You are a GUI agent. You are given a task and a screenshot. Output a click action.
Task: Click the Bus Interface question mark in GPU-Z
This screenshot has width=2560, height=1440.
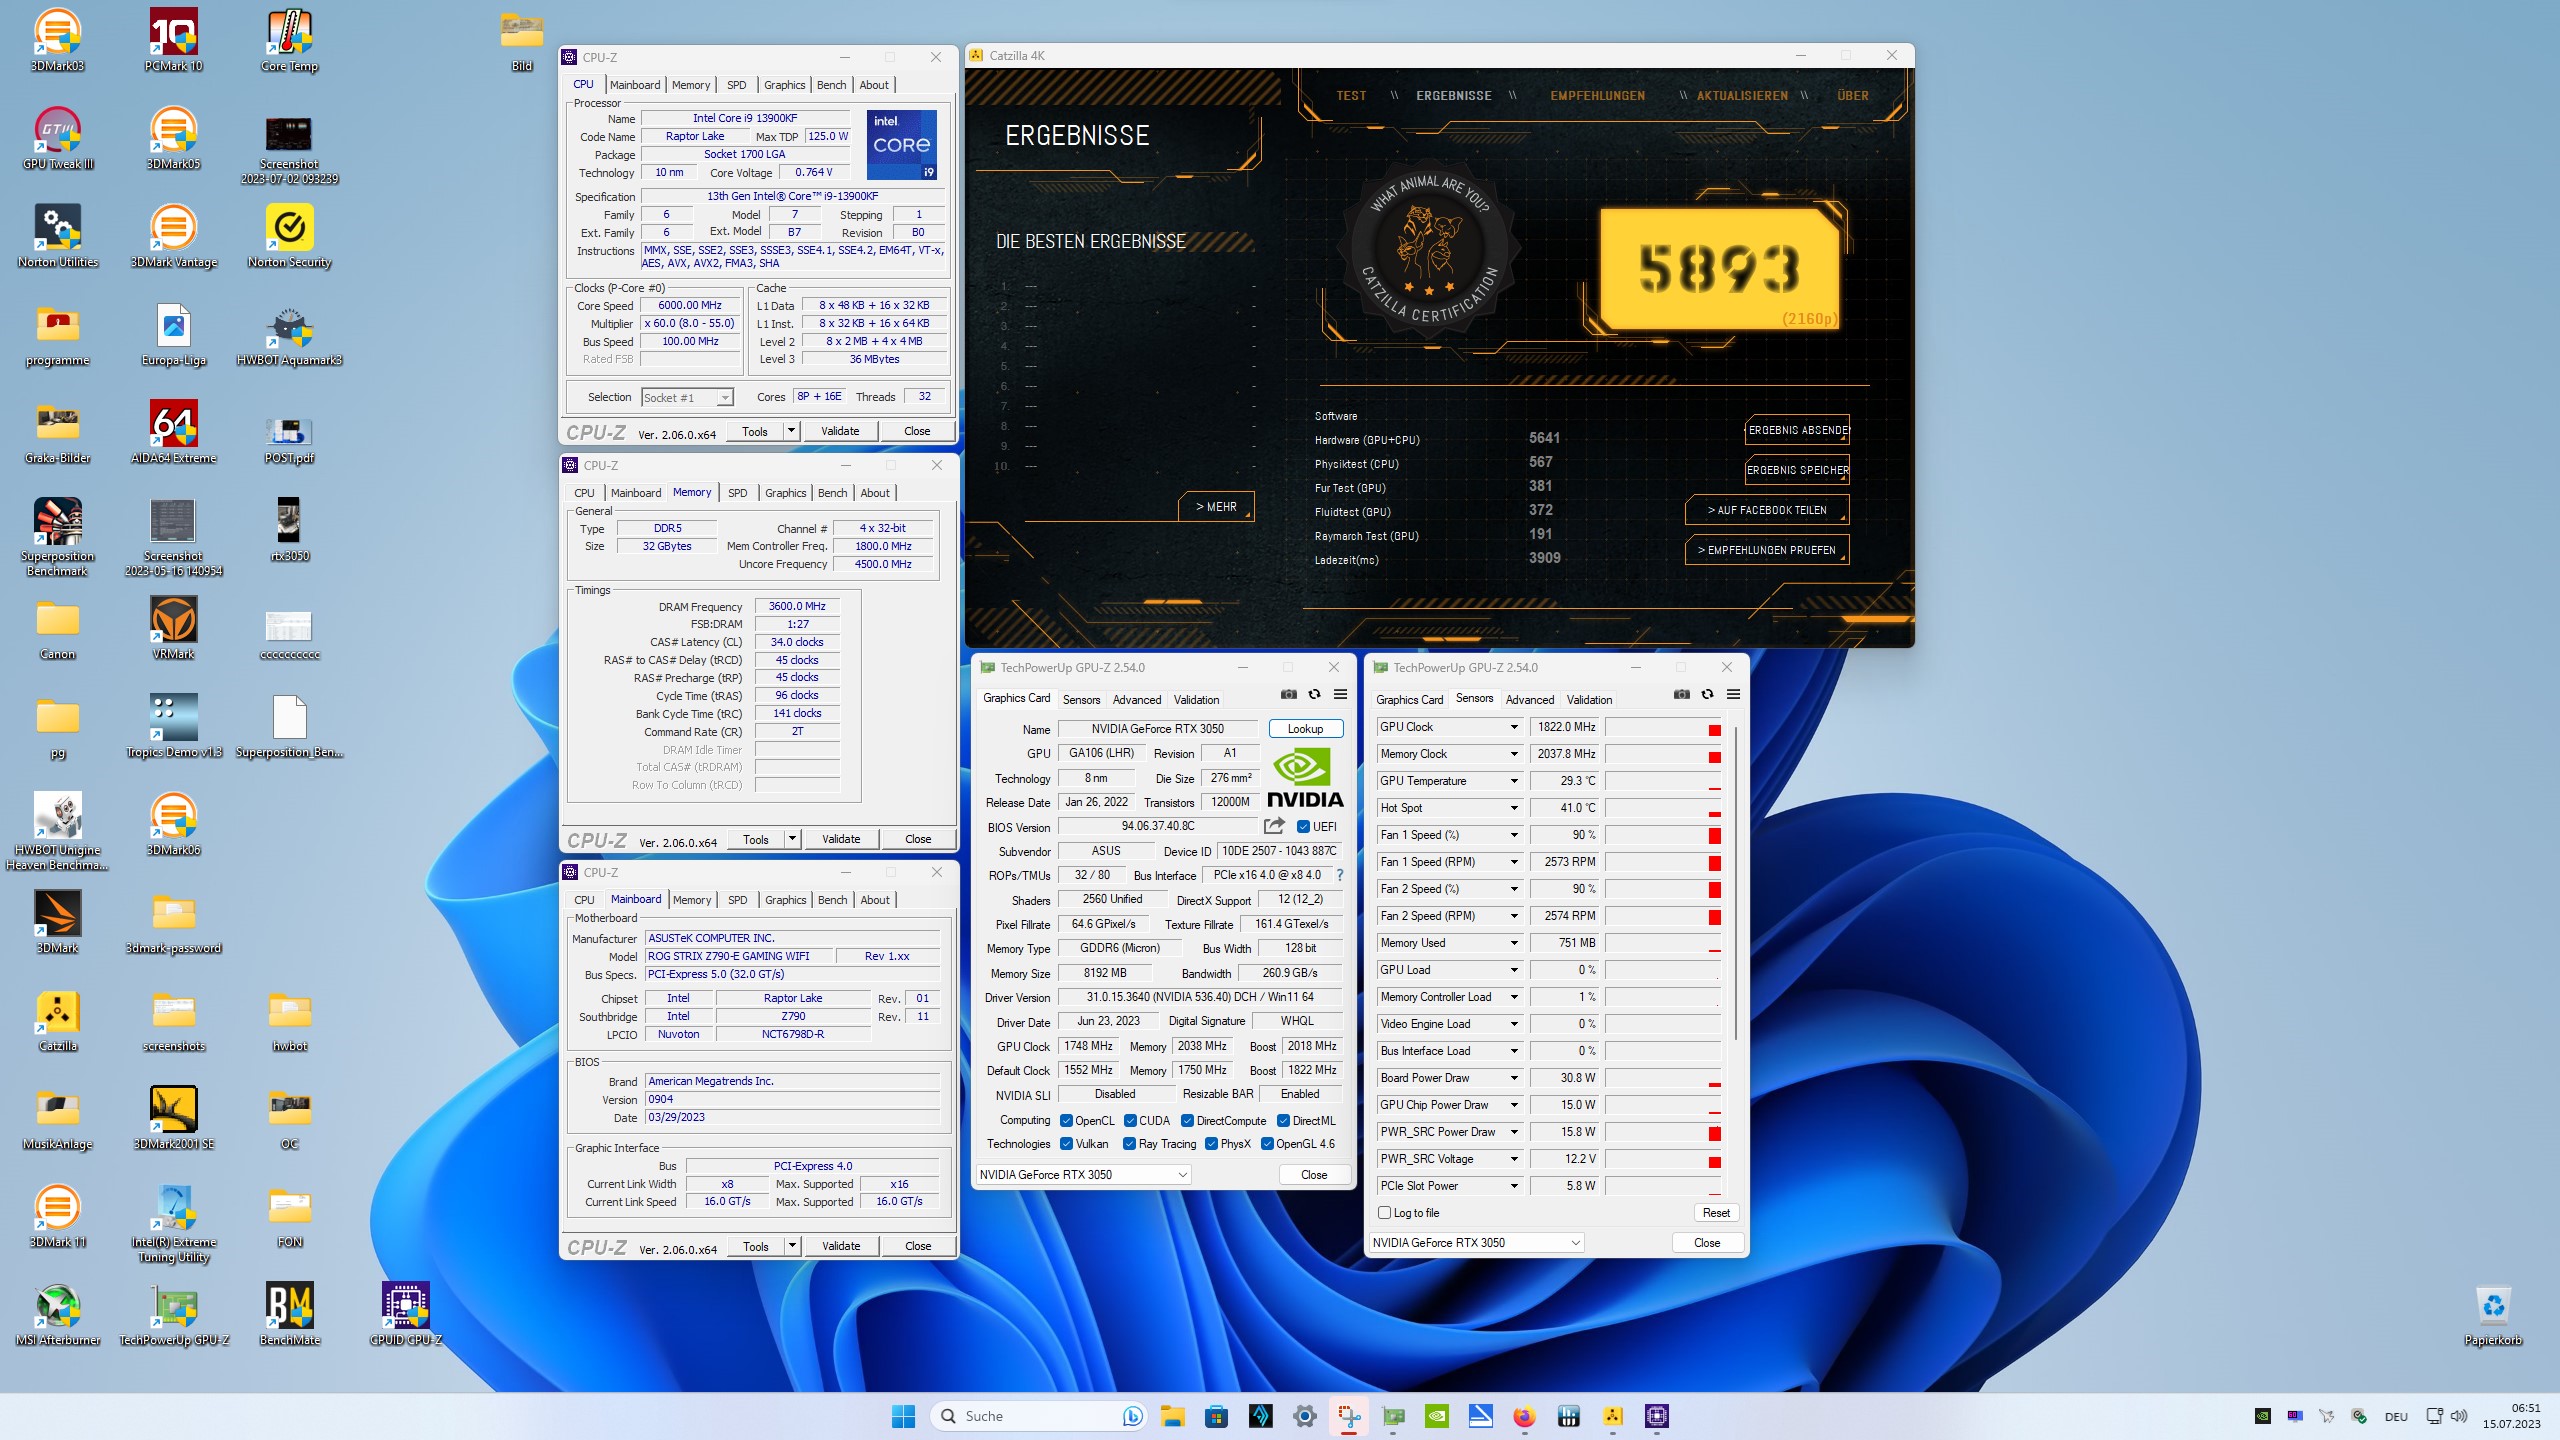(1340, 875)
